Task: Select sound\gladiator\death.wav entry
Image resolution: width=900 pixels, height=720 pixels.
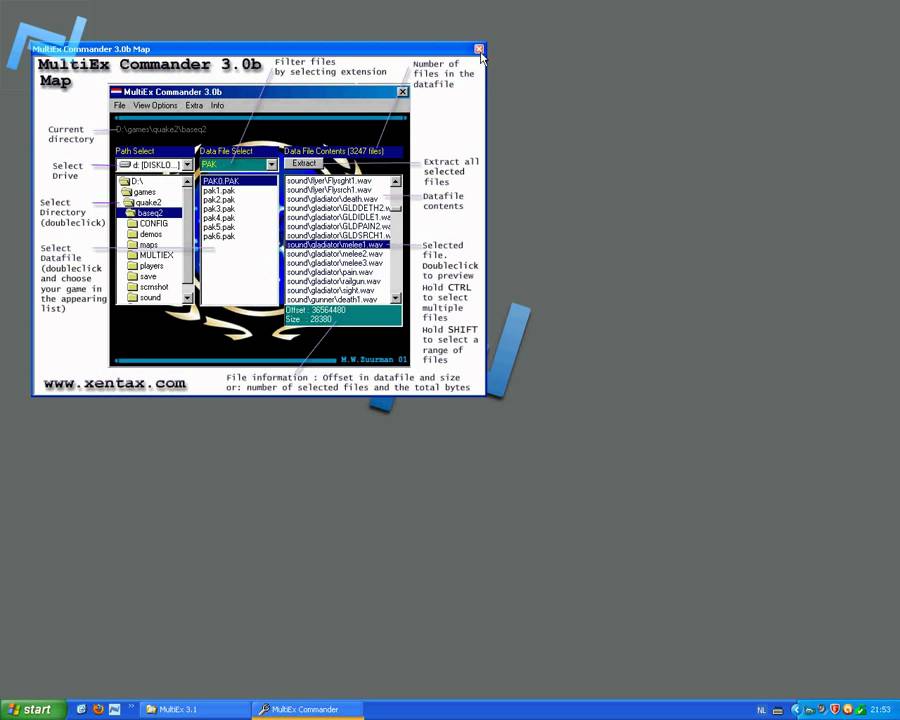Action: (x=333, y=199)
